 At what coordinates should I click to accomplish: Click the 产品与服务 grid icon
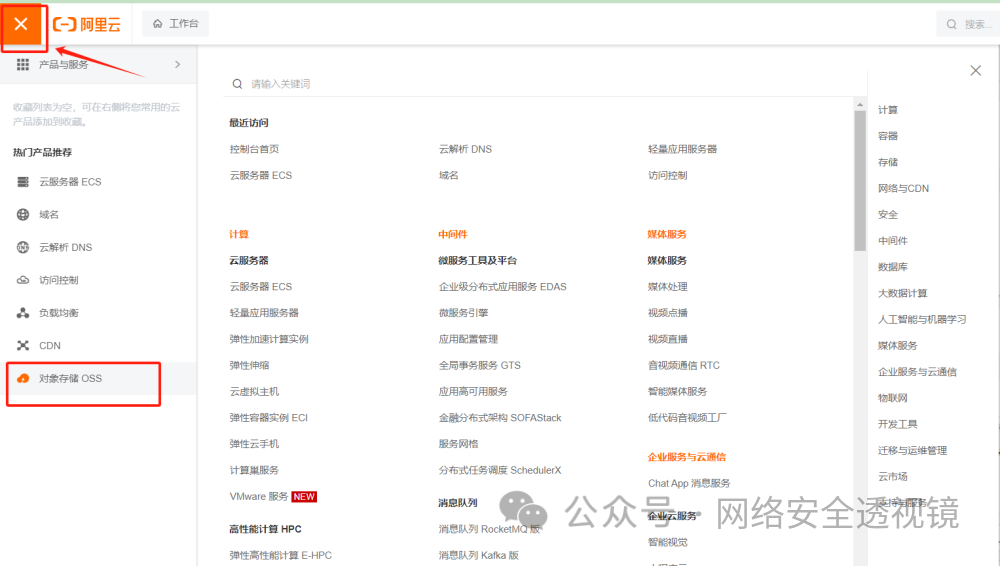pos(23,64)
